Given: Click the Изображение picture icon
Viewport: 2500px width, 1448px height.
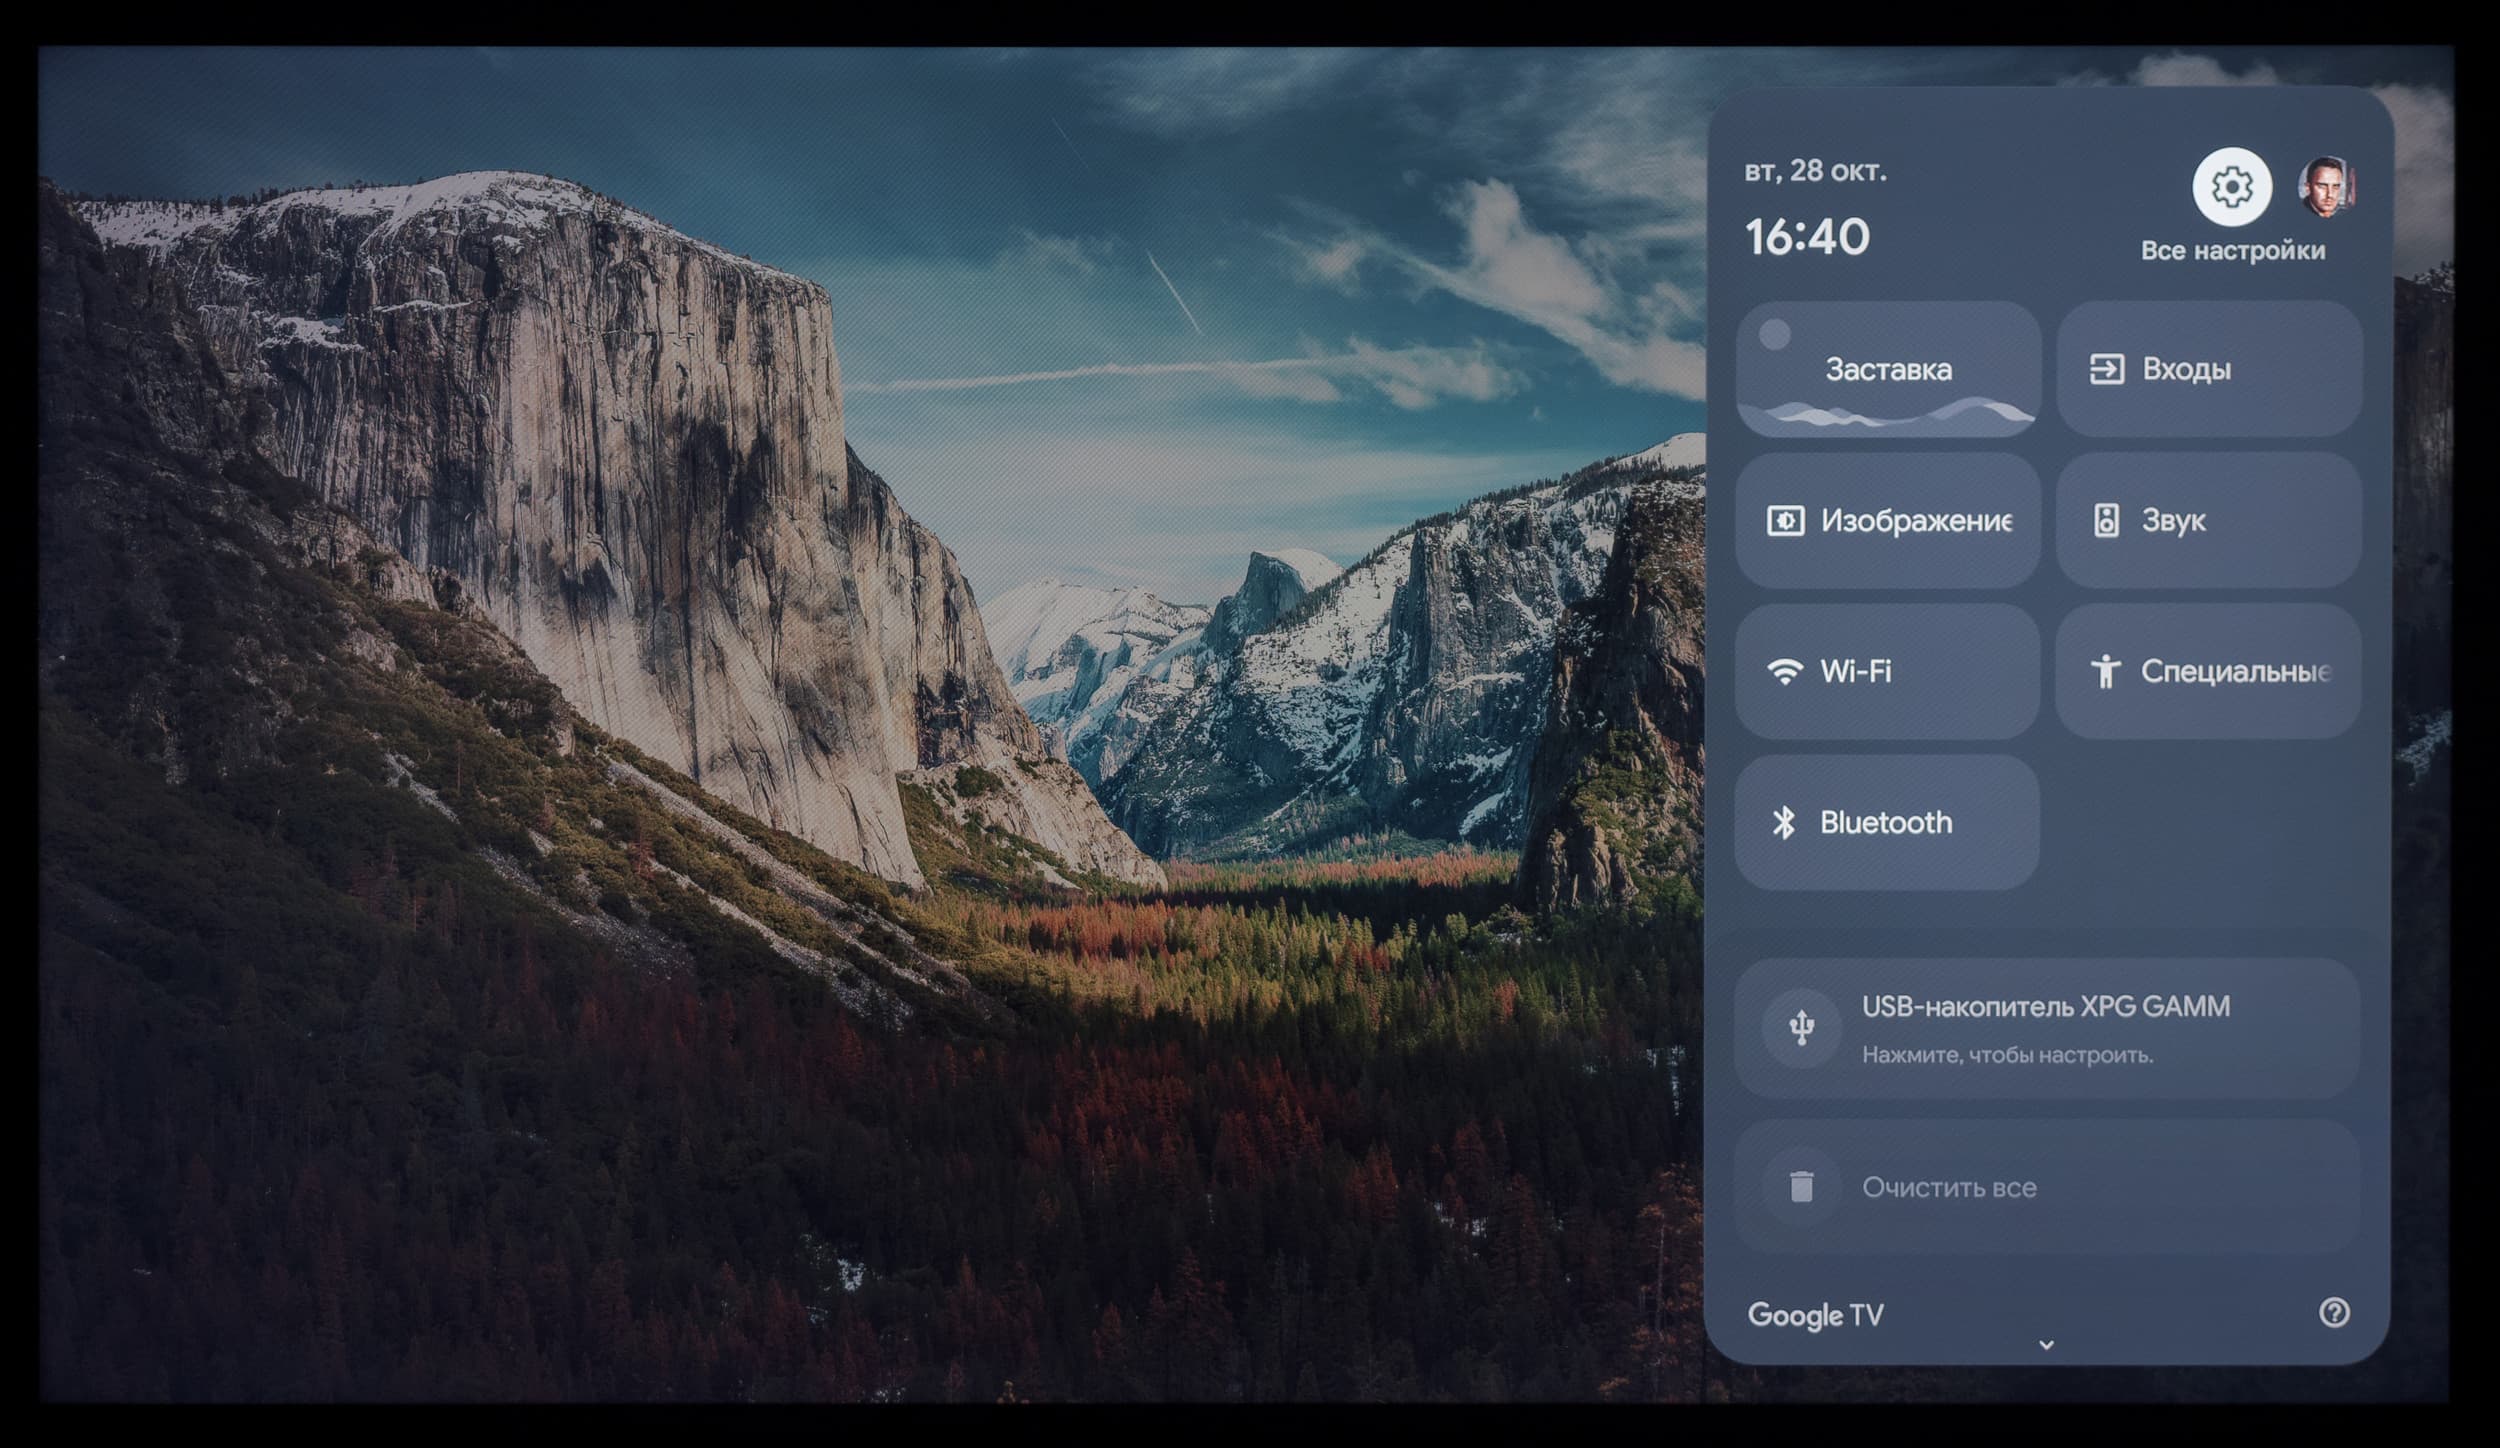Looking at the screenshot, I should [x=1785, y=521].
